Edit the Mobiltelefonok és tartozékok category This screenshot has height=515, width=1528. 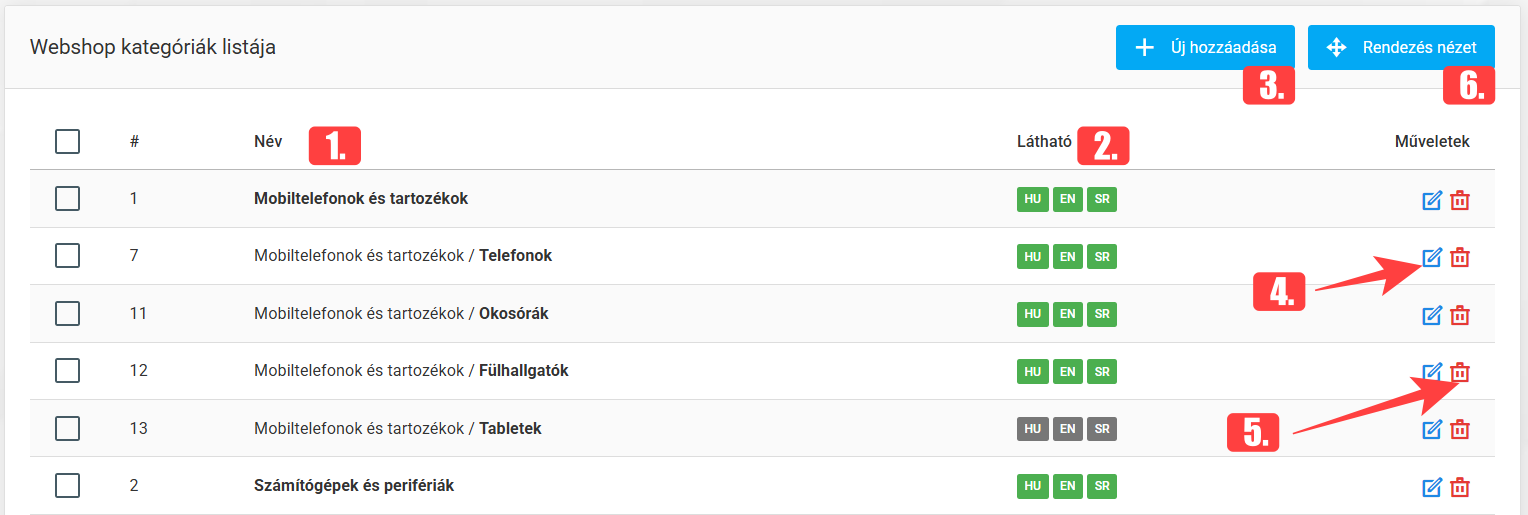tap(1431, 200)
